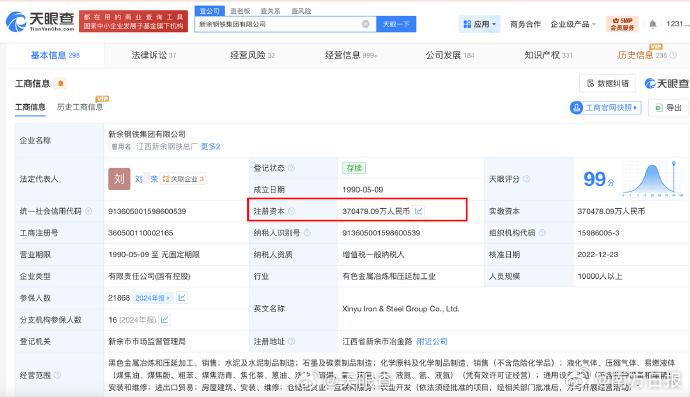Switch to the 历史信息 VIP tab
Viewport: 690px width, 397px height.
[x=642, y=55]
